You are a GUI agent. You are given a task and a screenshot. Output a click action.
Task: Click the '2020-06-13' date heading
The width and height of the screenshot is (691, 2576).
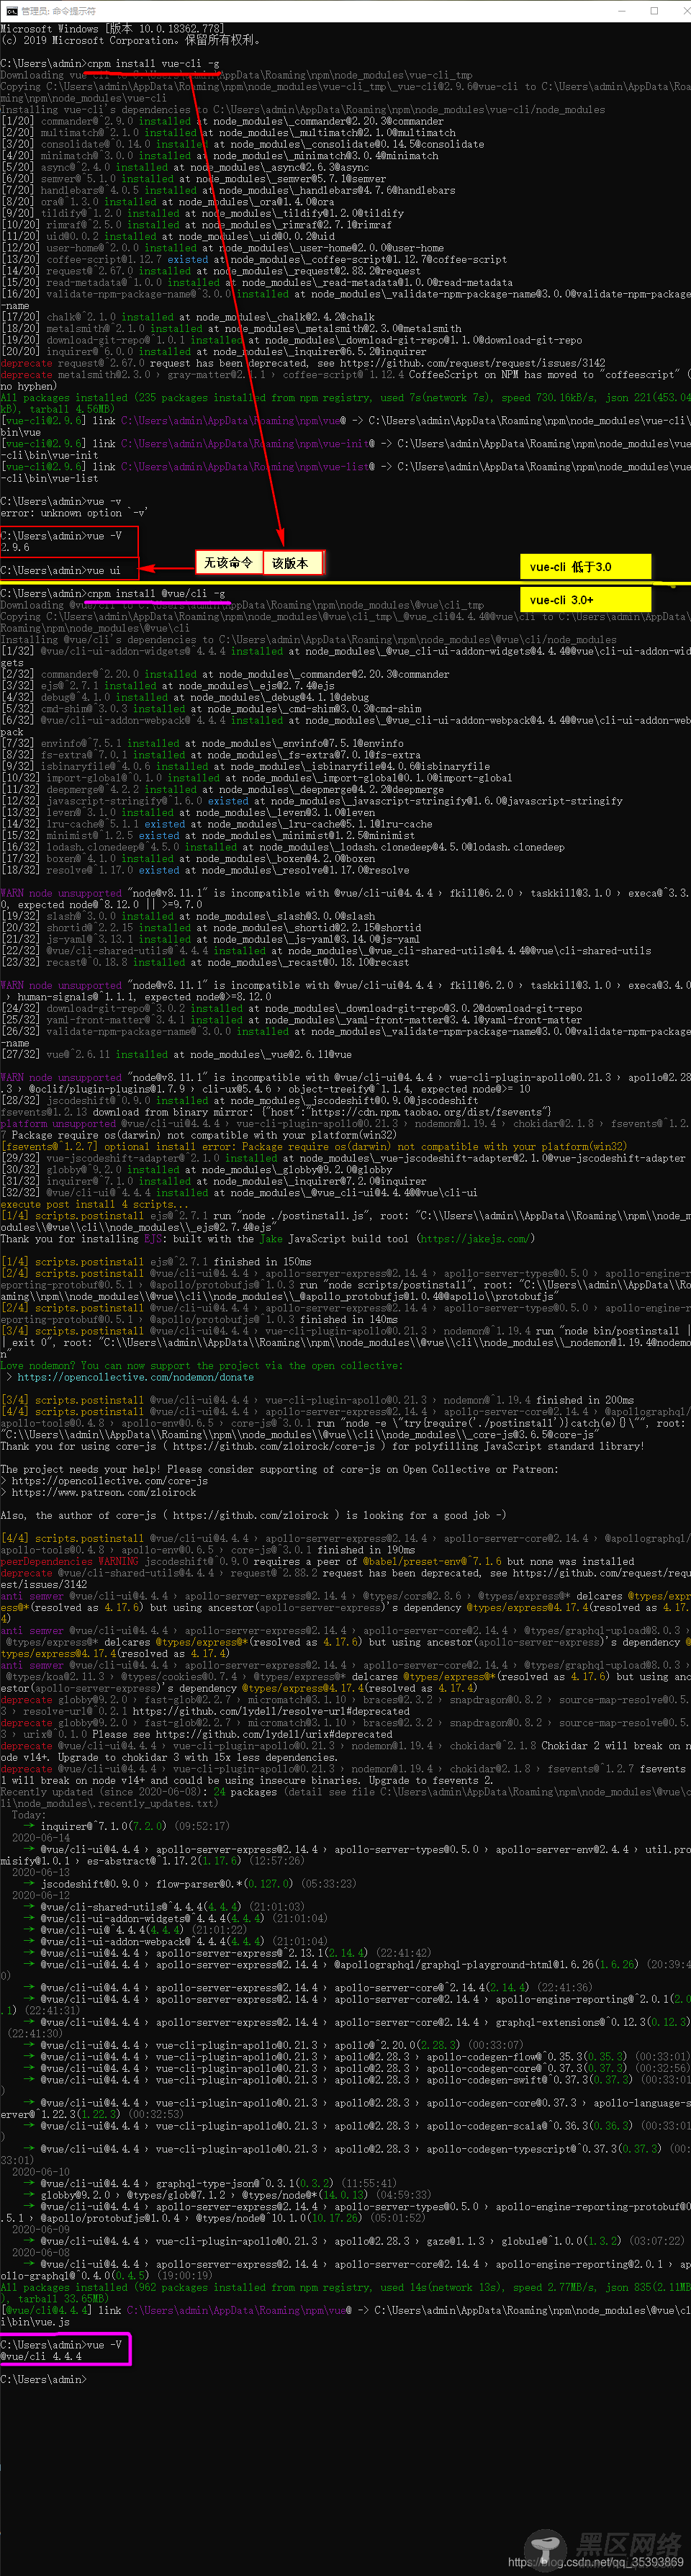click(x=41, y=1872)
